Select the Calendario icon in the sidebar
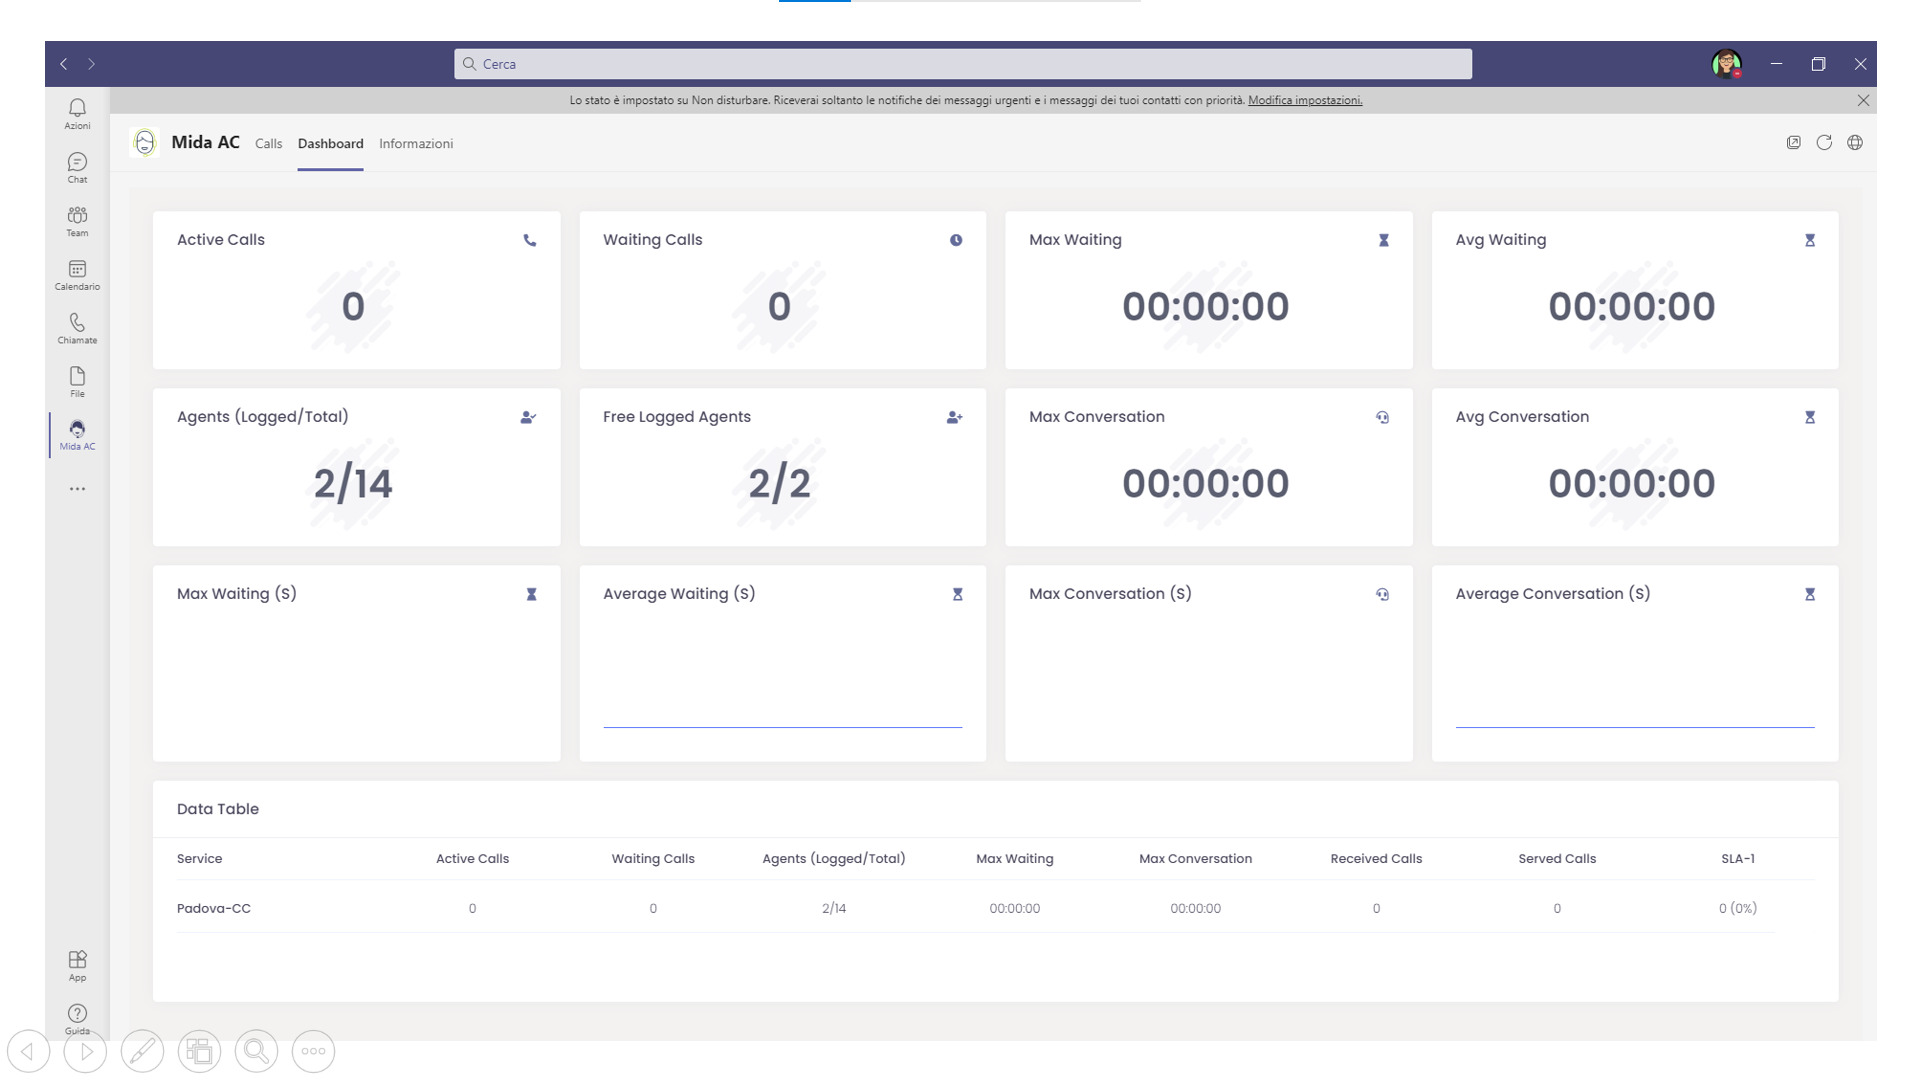The image size is (1920, 1080). tap(77, 274)
